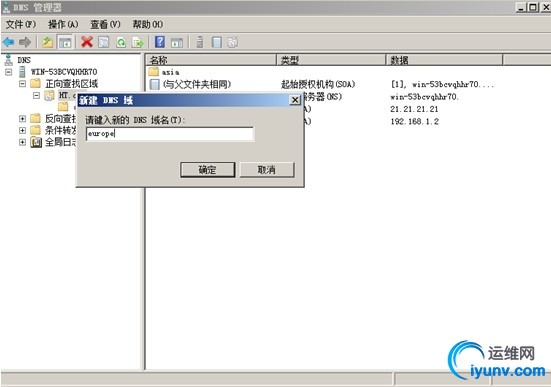Expand the 全局日志 node
551x387 pixels.
(x=22, y=142)
